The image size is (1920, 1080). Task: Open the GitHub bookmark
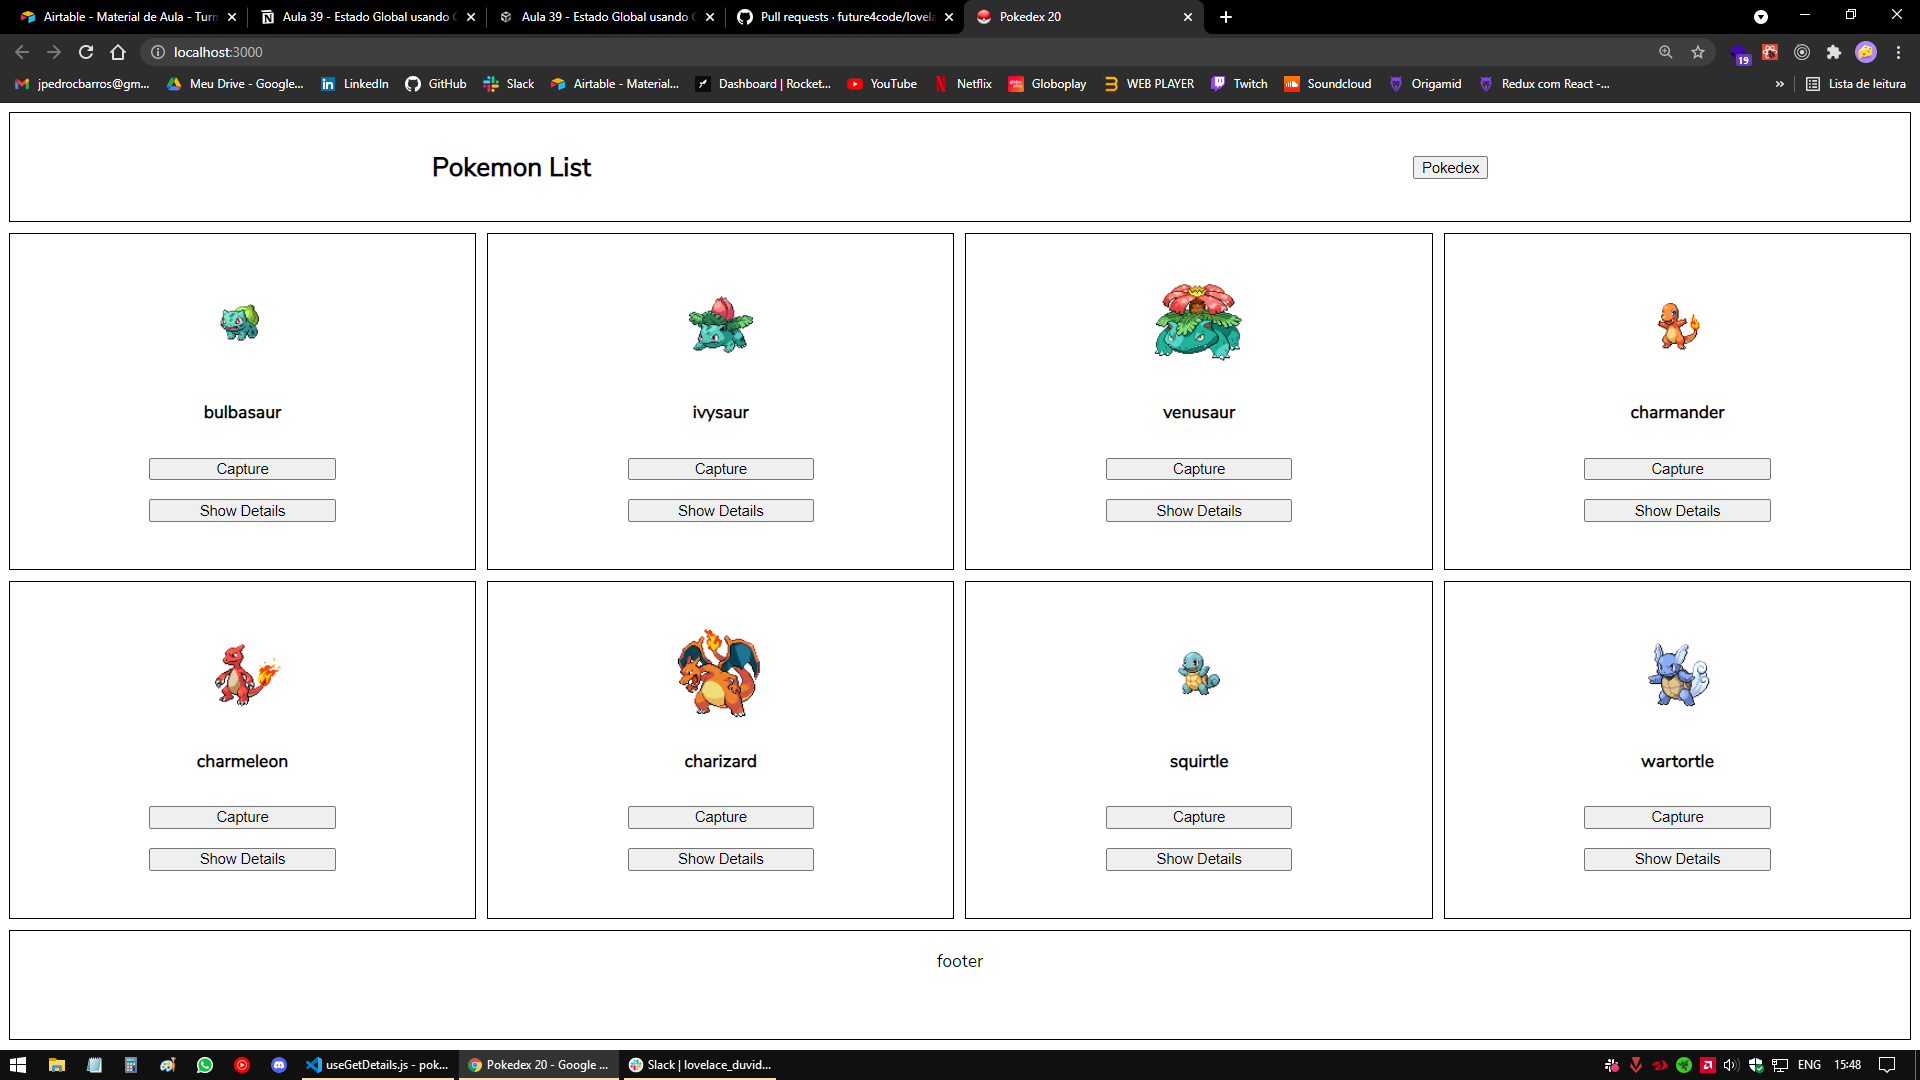[x=435, y=84]
